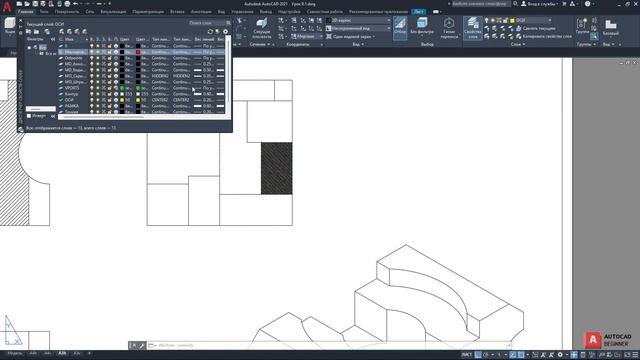The image size is (640, 360).
Task: Toggle the On light bulb for layer 0
Action: click(x=91, y=46)
